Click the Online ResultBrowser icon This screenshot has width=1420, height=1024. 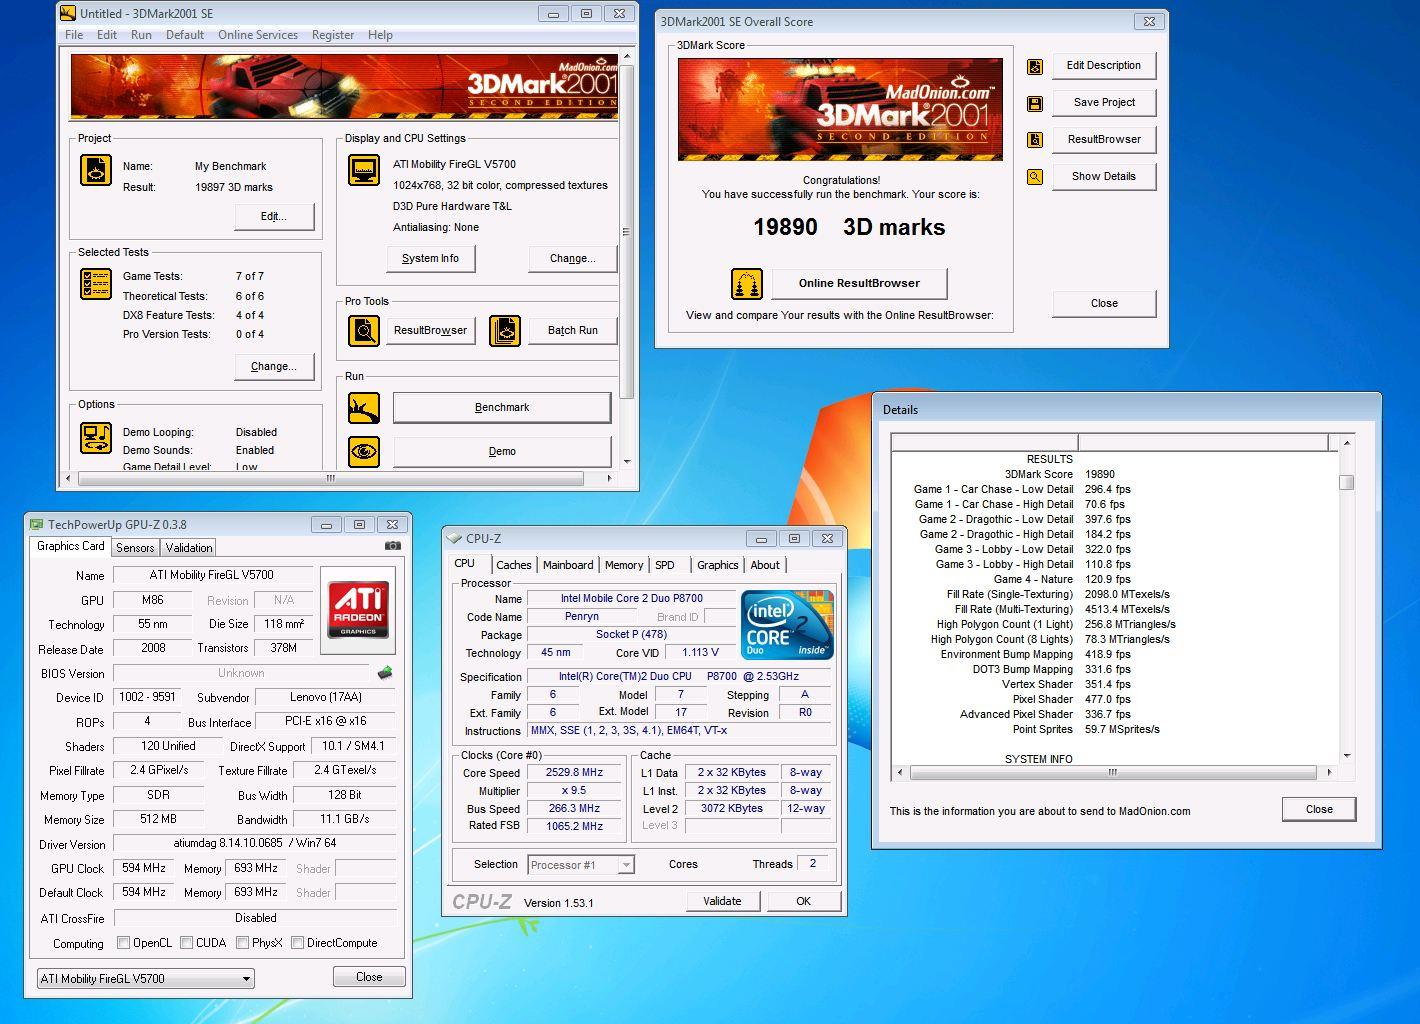(747, 283)
